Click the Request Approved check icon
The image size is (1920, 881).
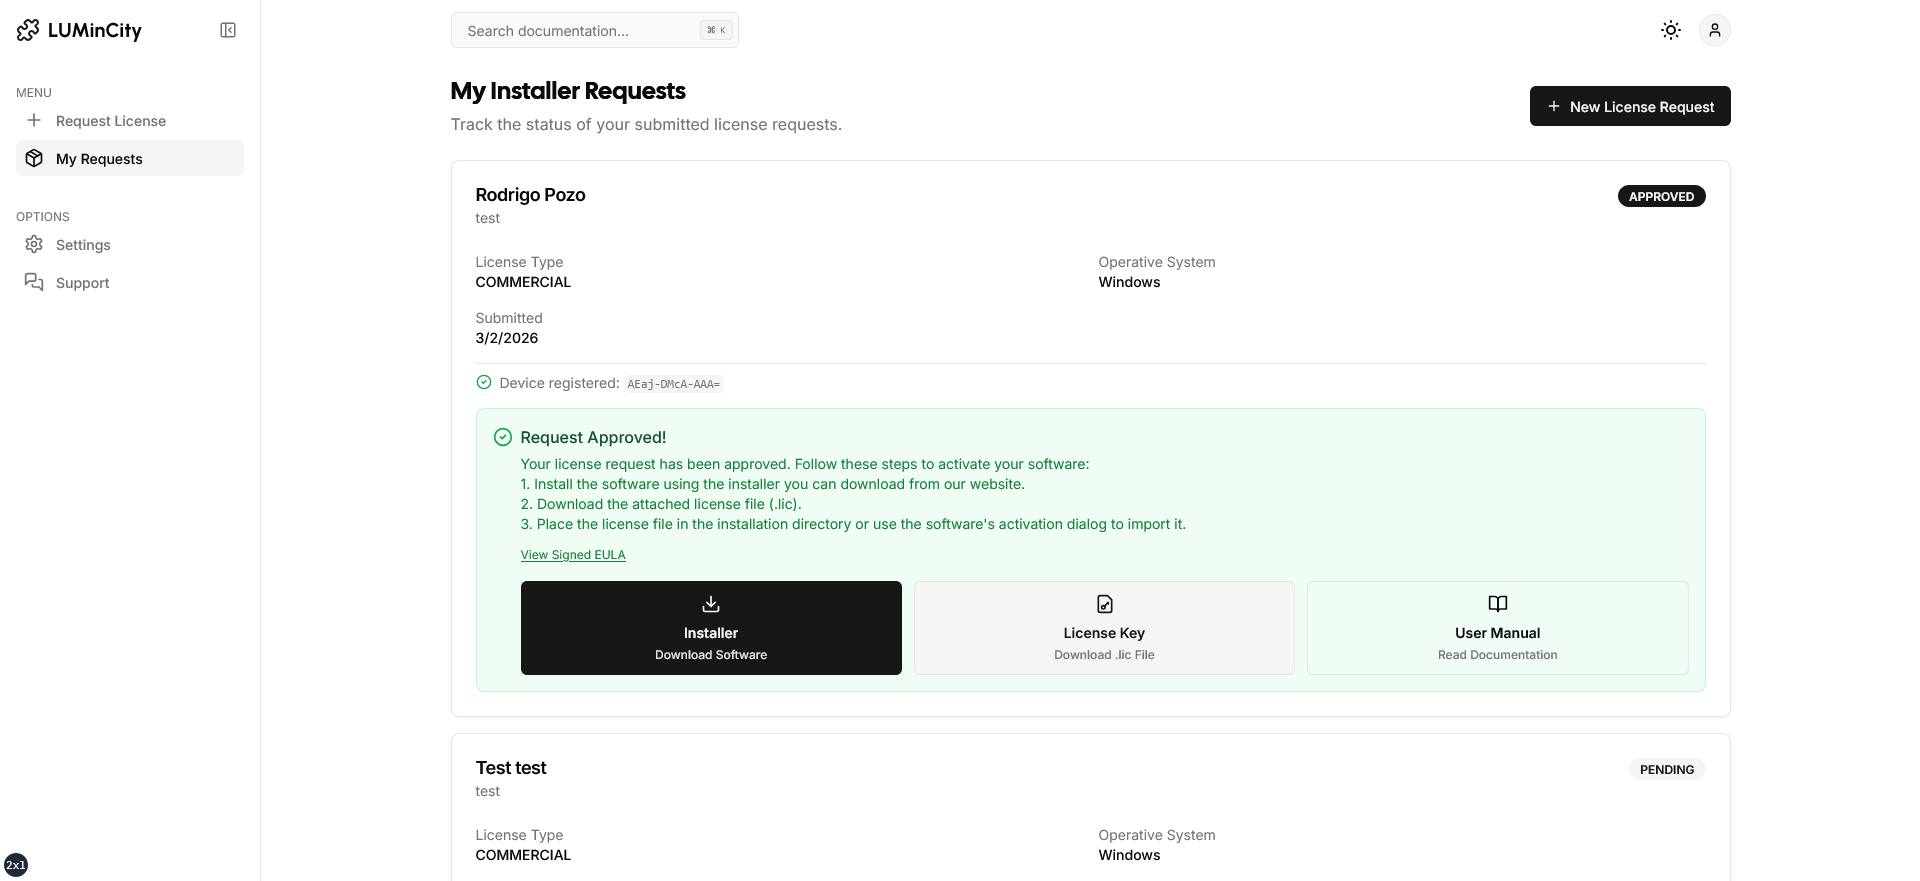coord(503,437)
